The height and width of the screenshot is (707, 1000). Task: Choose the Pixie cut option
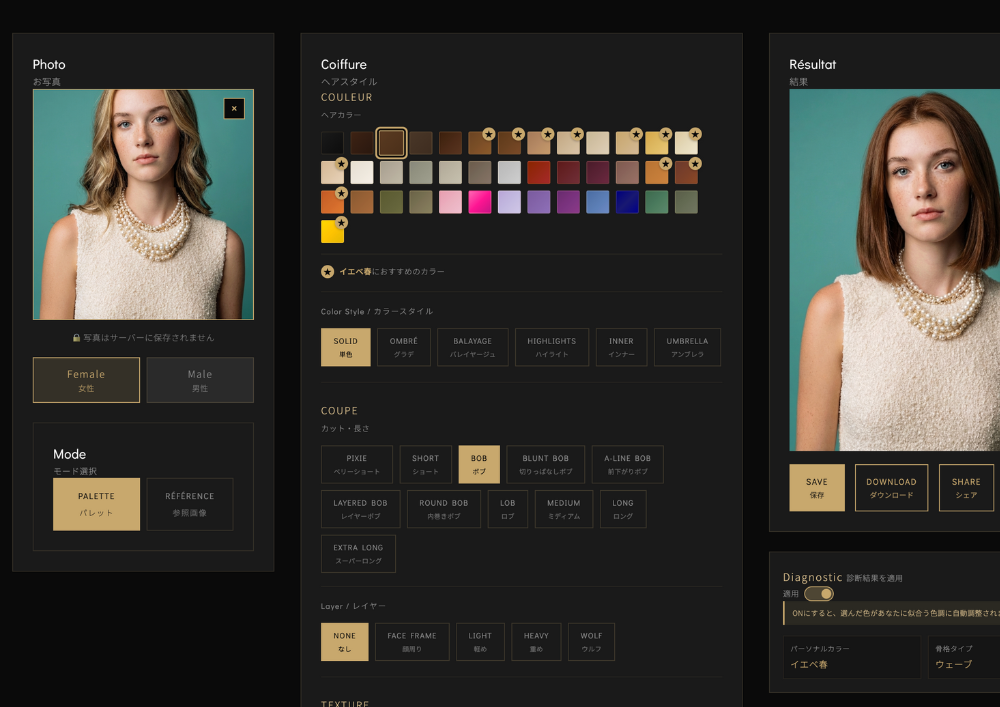[357, 464]
